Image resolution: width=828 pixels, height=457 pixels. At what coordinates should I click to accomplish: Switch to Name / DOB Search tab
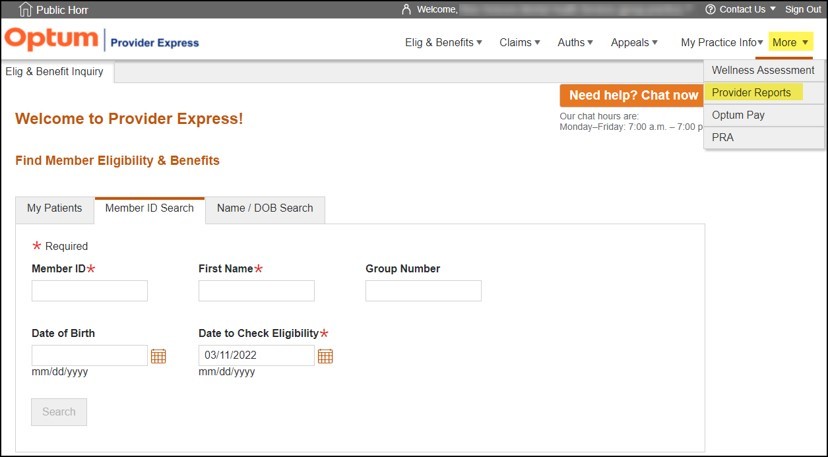point(265,209)
